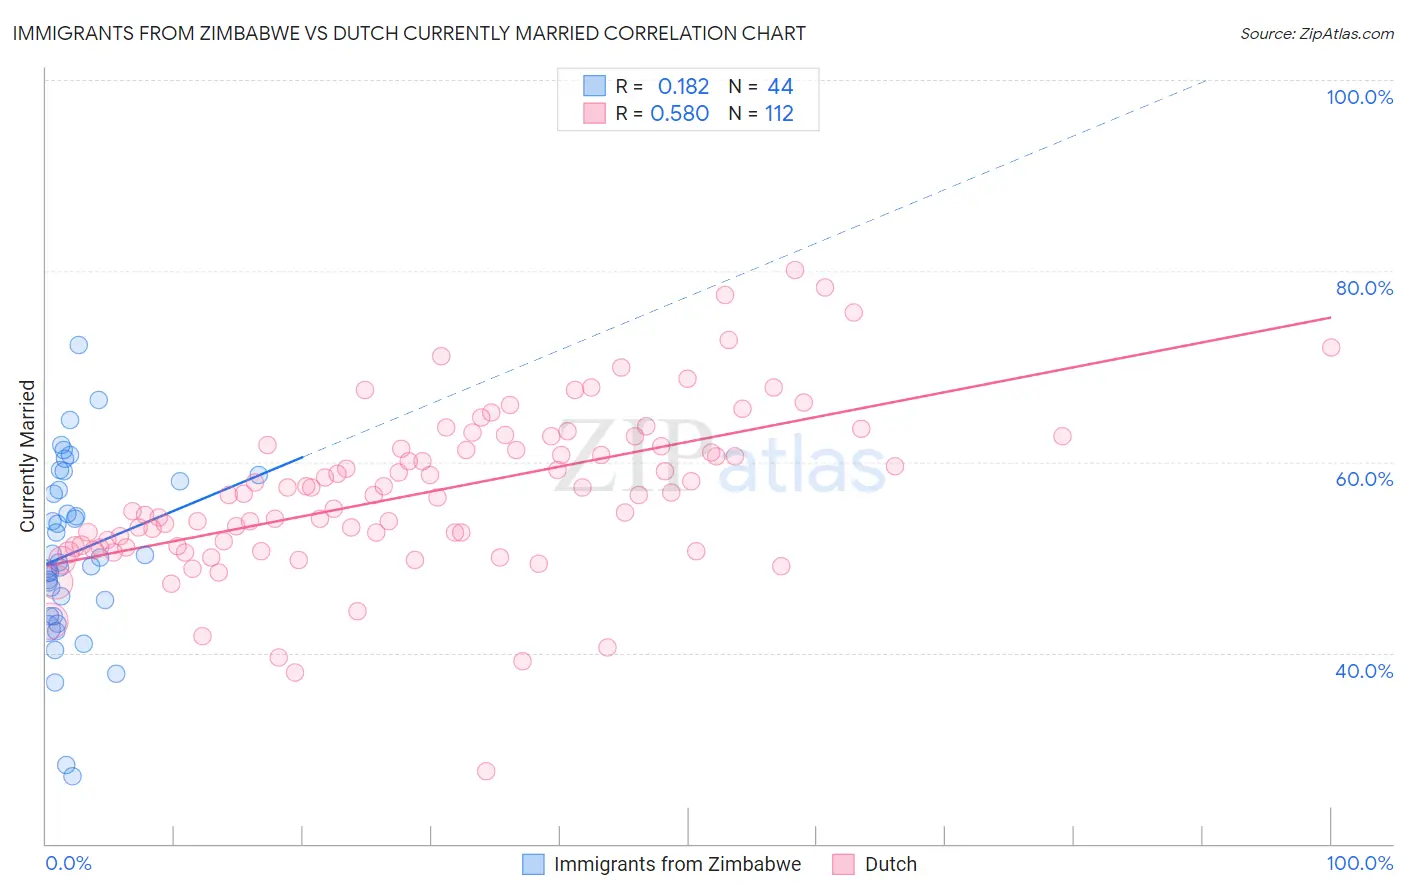Click the N value 112 in the legend
The width and height of the screenshot is (1406, 892).
(779, 113)
